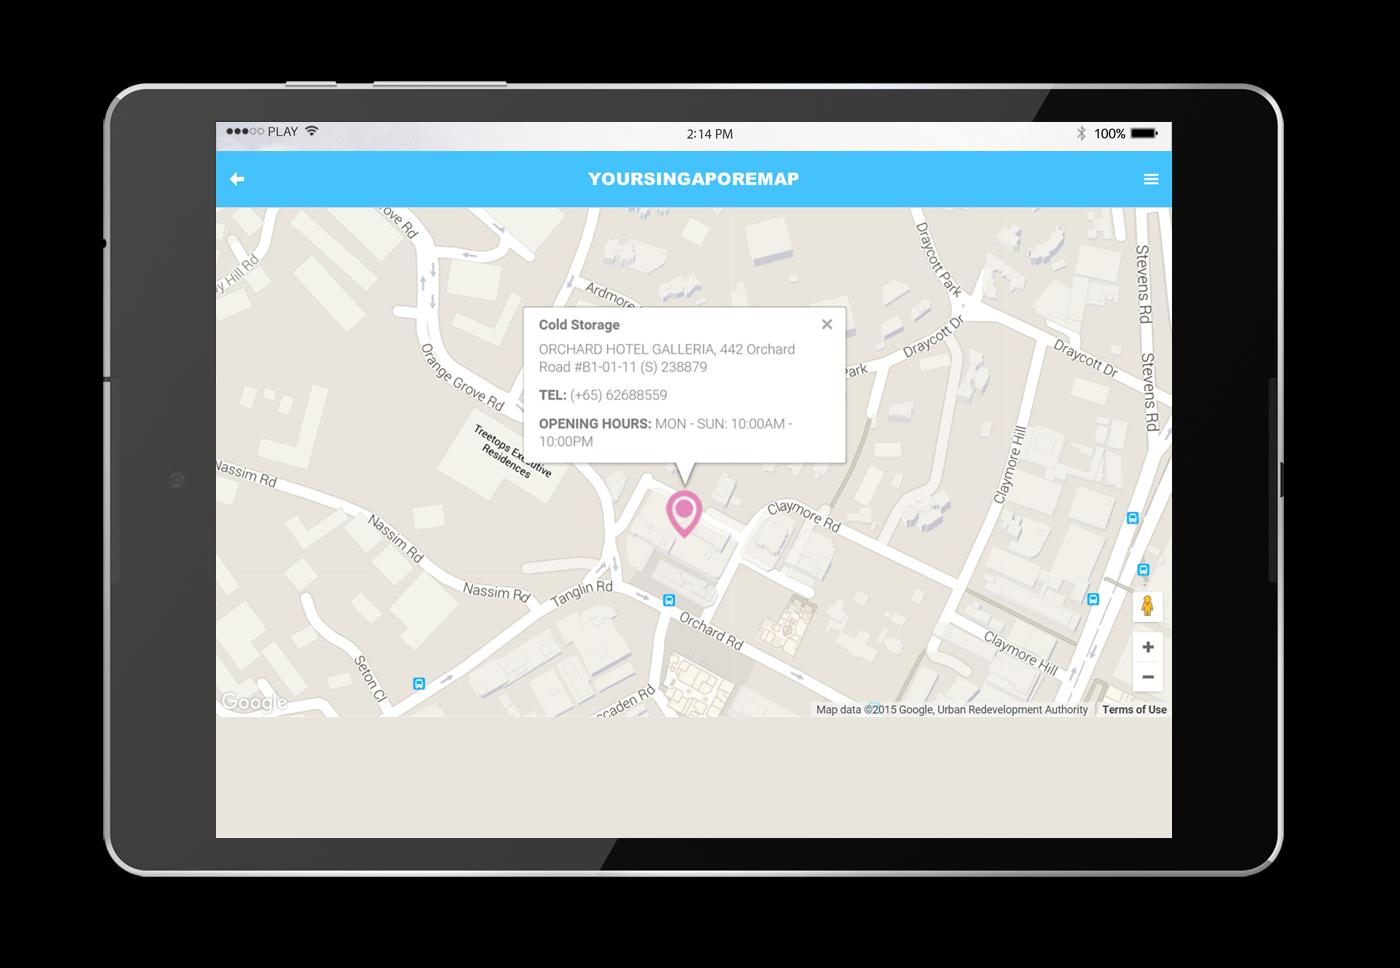
Task: Tap the YOURSINGAPOREMAP title
Action: 693,179
